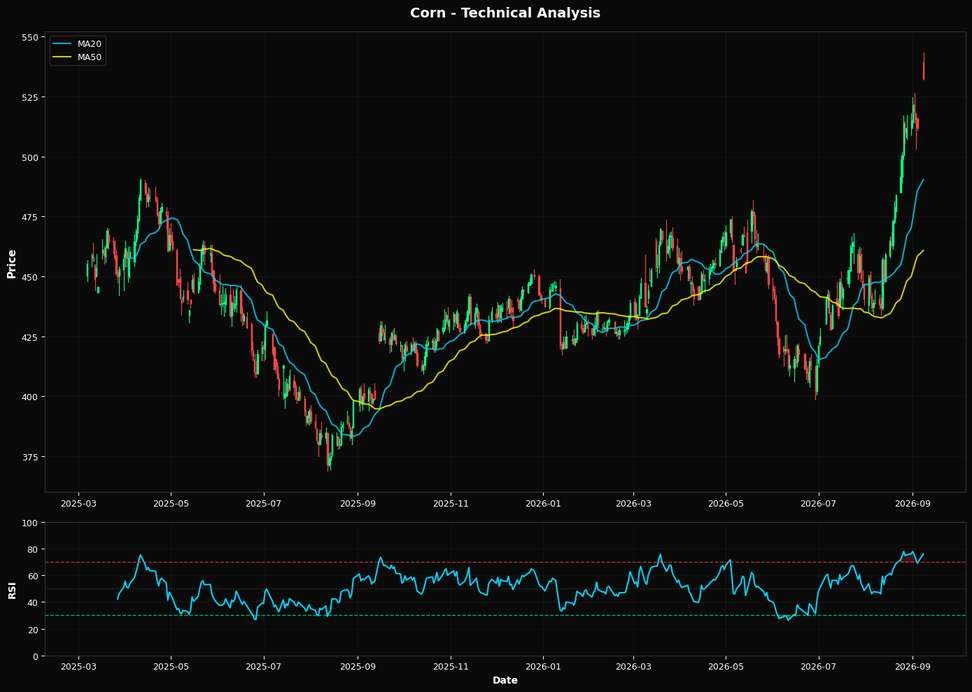Click 2025-05 date under the price chart

tap(171, 503)
